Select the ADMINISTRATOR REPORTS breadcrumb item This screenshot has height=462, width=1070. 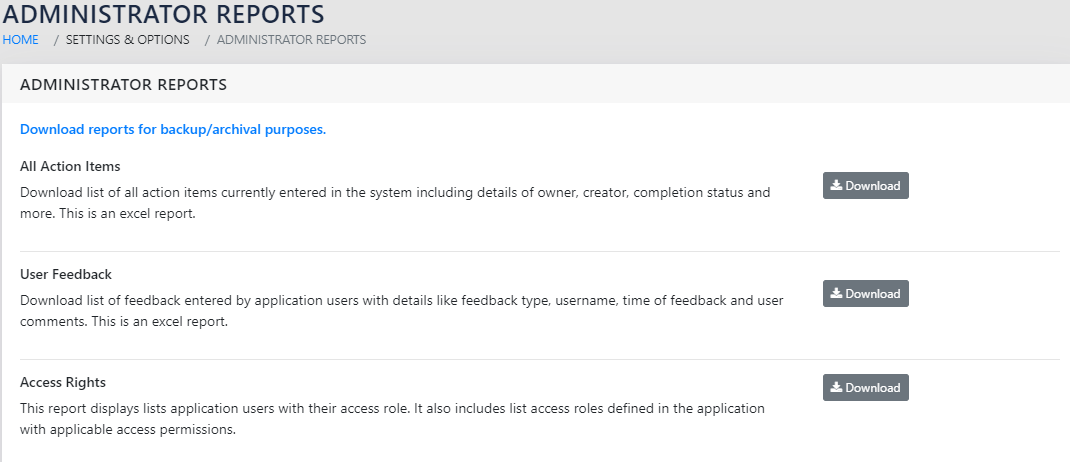tap(291, 40)
